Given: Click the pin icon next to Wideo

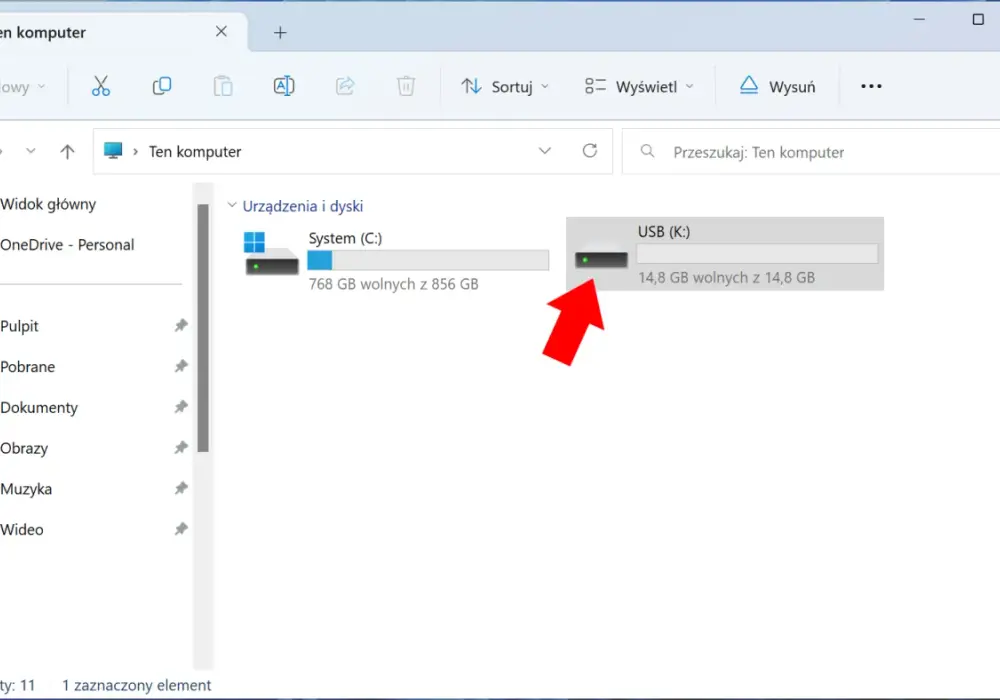Looking at the screenshot, I should coord(181,529).
